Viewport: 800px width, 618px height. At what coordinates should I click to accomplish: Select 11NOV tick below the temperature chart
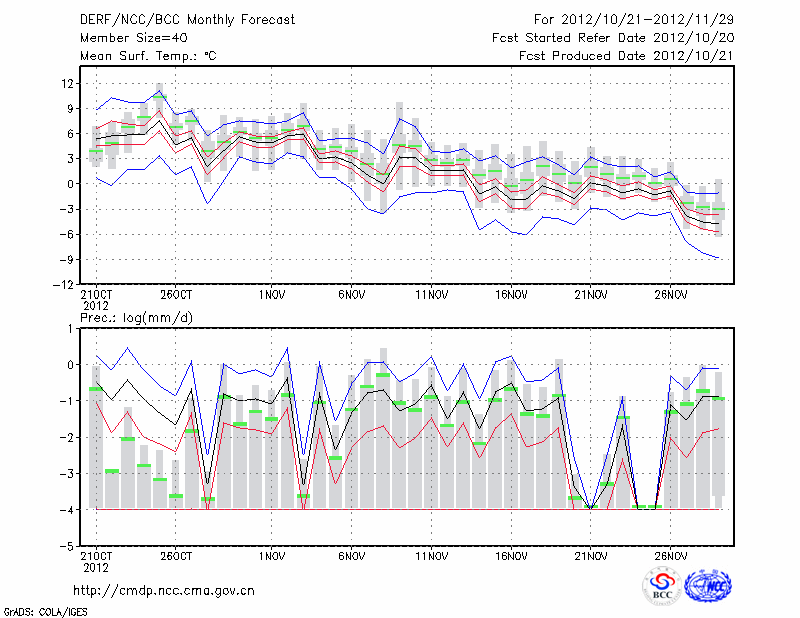point(431,295)
